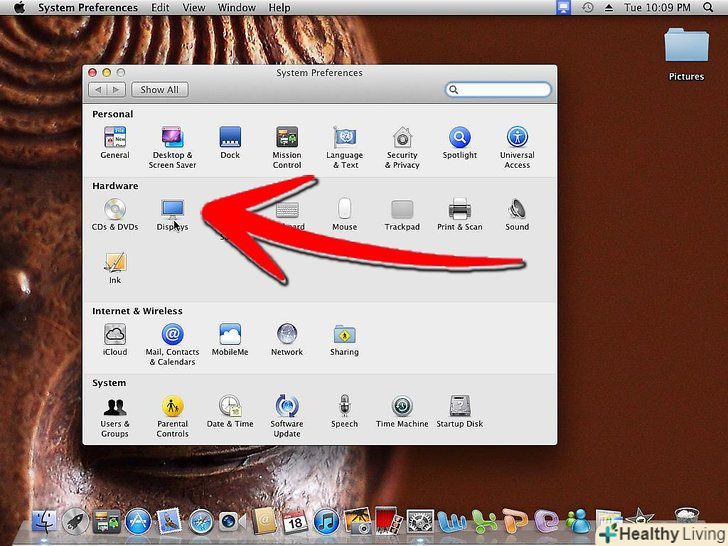Click the clock showing Tue 10:09 PM
This screenshot has height=546, width=728.
[x=657, y=7]
